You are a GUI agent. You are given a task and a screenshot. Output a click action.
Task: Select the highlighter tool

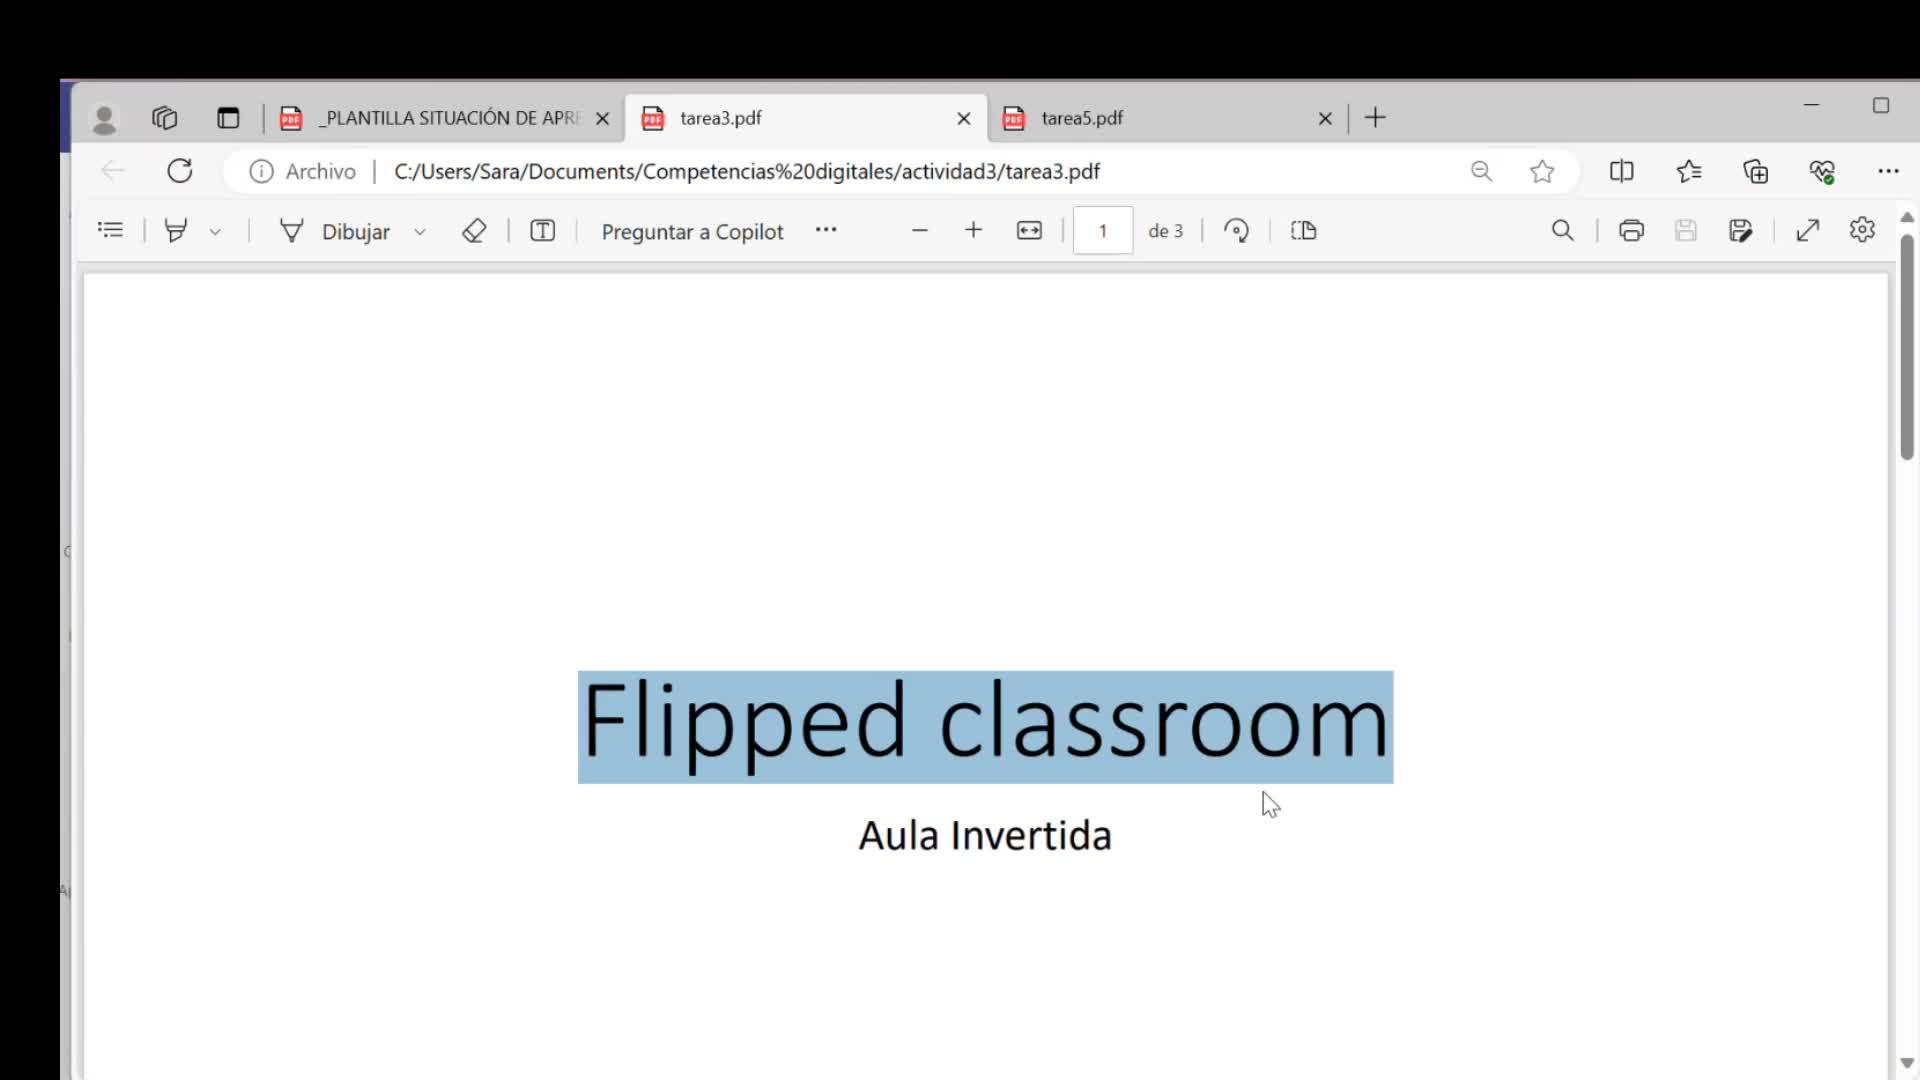click(176, 231)
